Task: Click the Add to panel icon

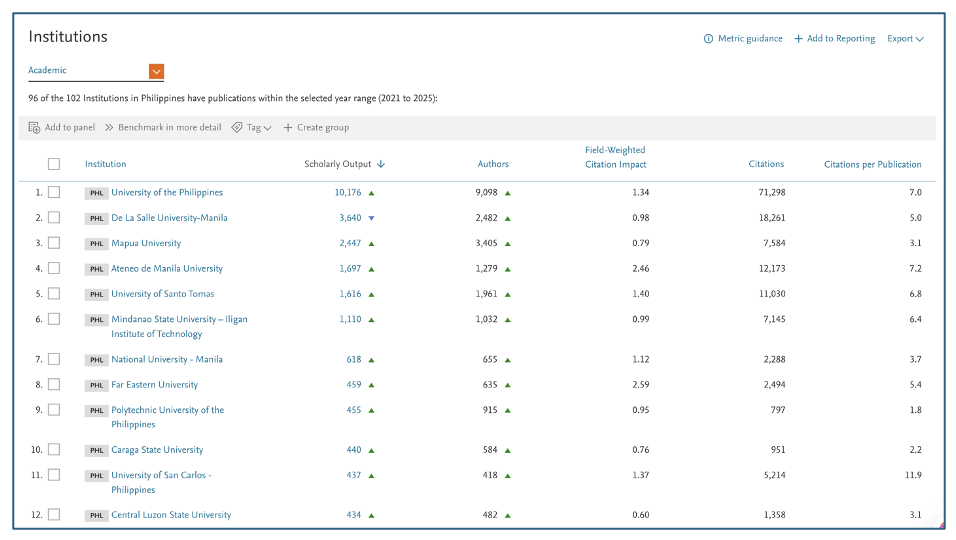Action: coord(34,127)
